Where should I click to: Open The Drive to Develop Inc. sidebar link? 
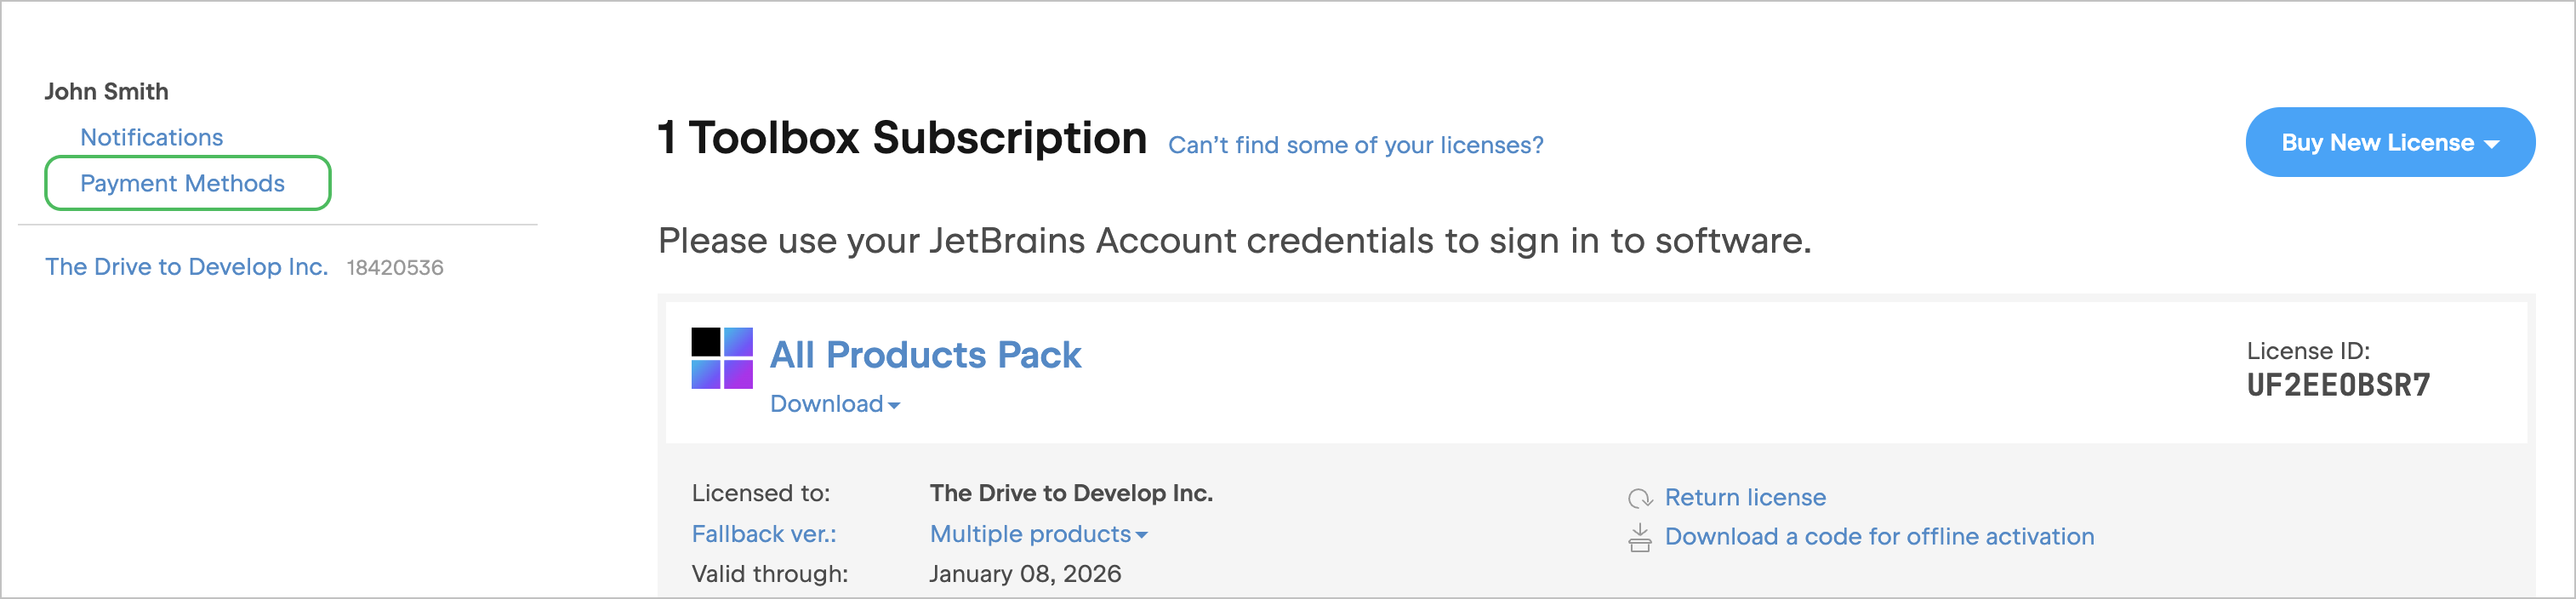tap(186, 267)
